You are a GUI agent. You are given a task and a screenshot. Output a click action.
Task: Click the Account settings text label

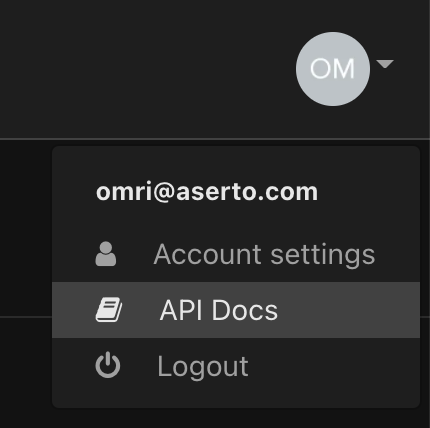(x=264, y=255)
